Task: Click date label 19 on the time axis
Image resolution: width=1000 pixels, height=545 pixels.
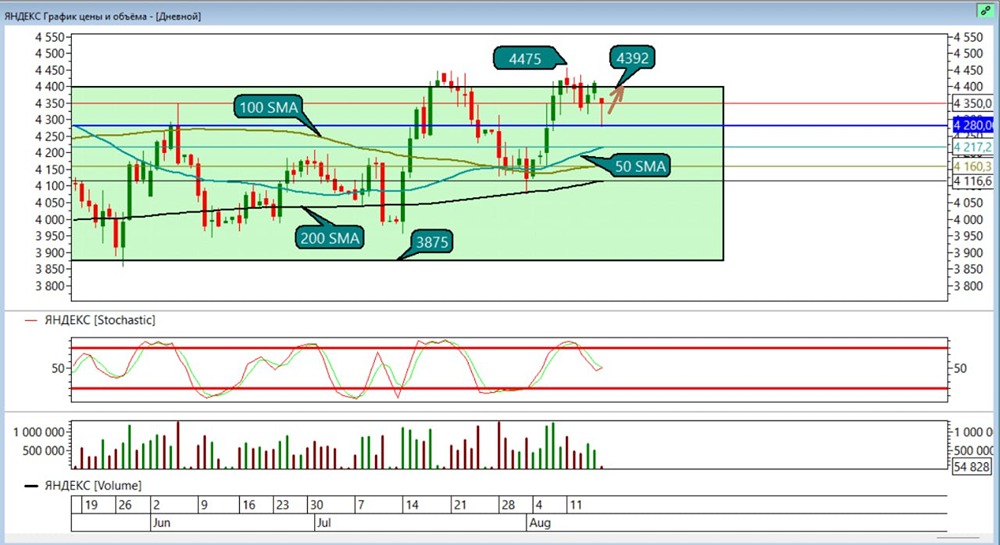Action: coord(91,505)
